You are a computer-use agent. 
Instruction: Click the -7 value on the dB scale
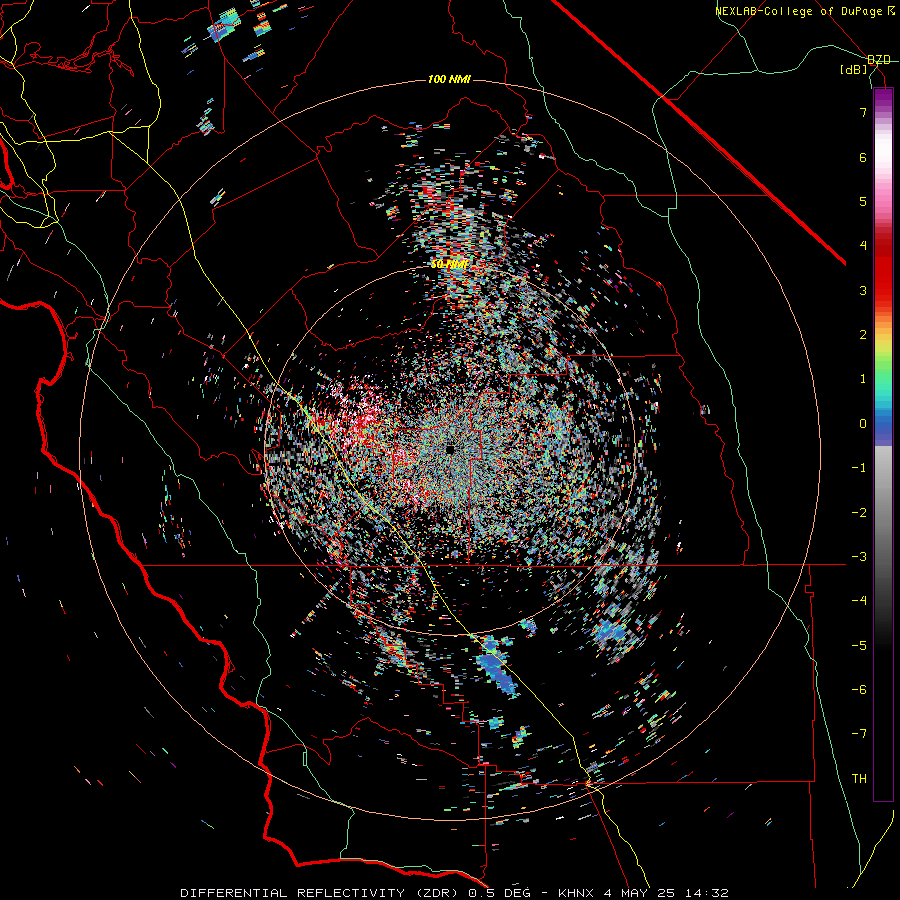pos(859,734)
